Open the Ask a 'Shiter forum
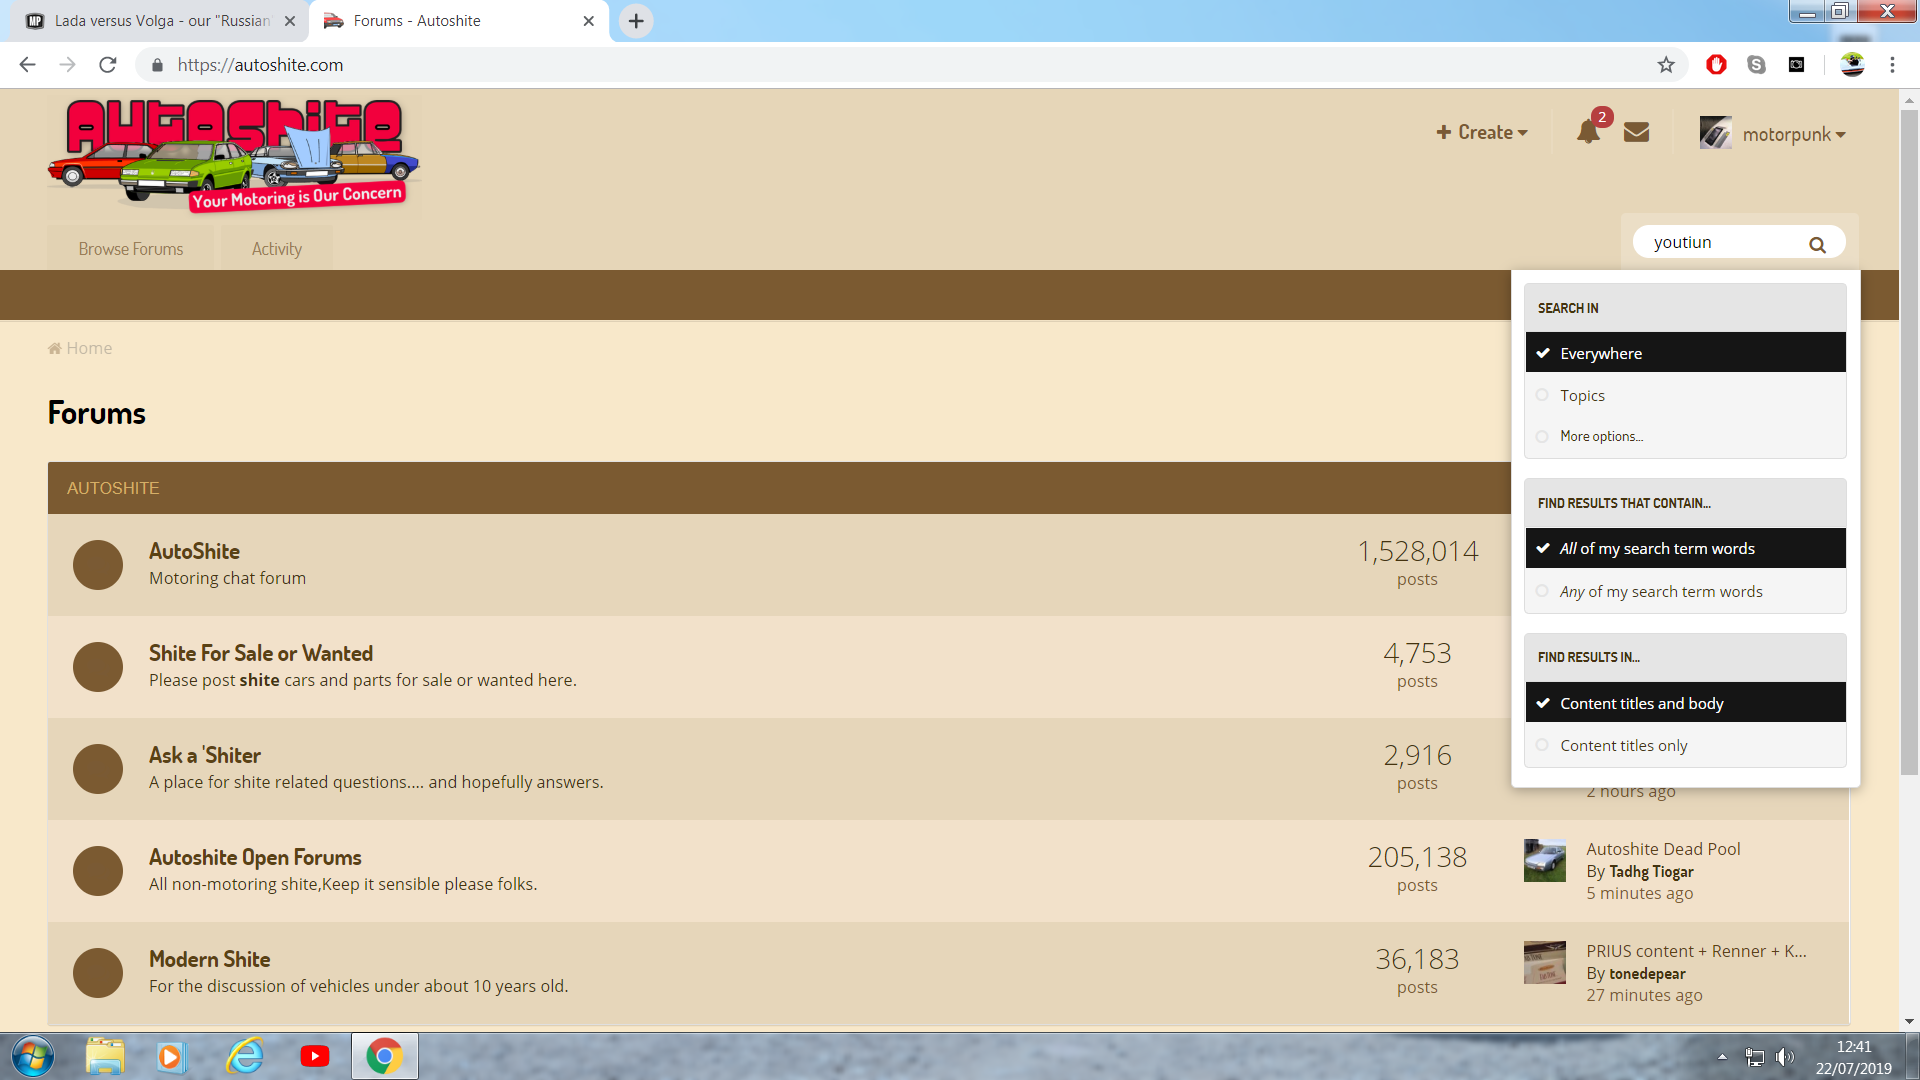The height and width of the screenshot is (1080, 1920). point(205,755)
